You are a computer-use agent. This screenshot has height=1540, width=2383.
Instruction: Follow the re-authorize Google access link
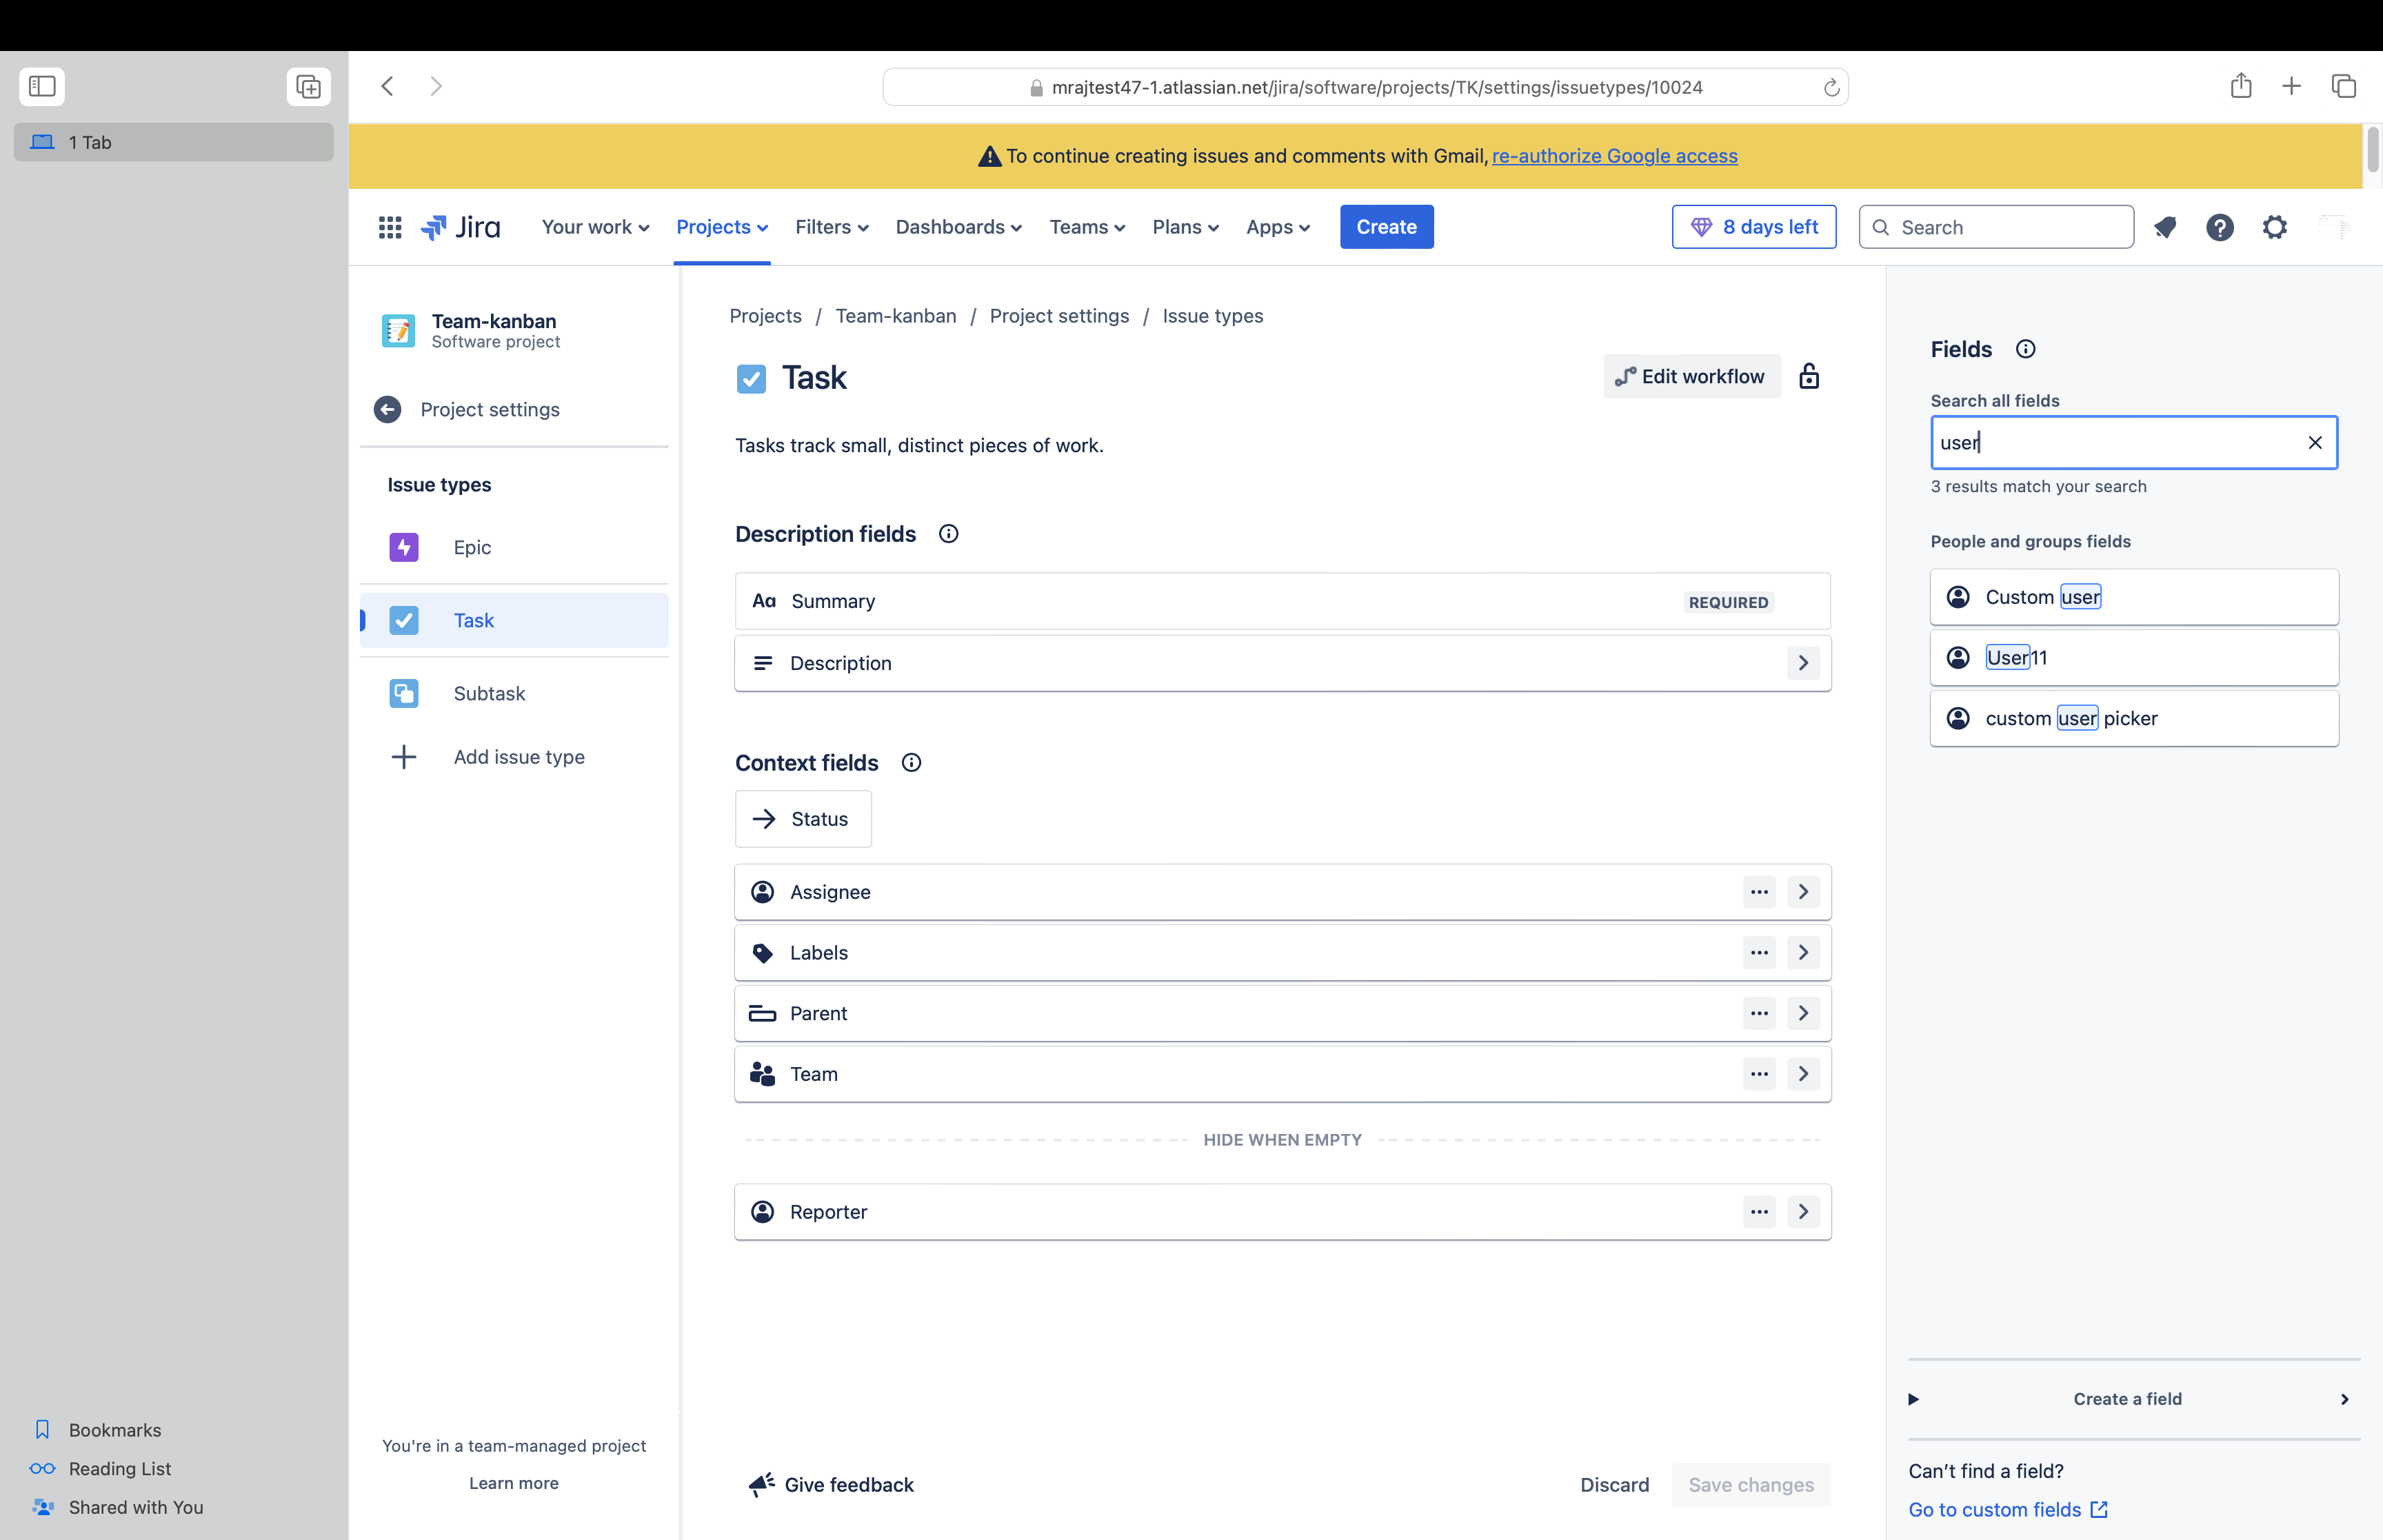pos(1614,156)
